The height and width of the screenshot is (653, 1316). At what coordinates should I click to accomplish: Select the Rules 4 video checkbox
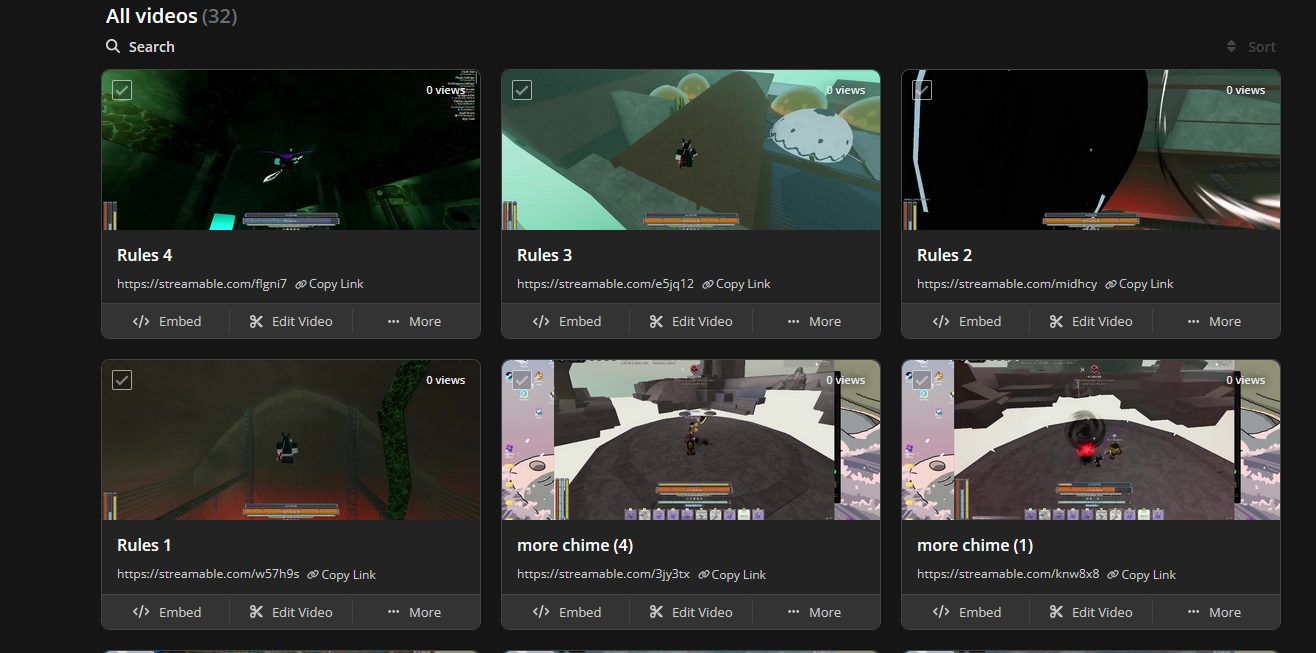pos(122,90)
